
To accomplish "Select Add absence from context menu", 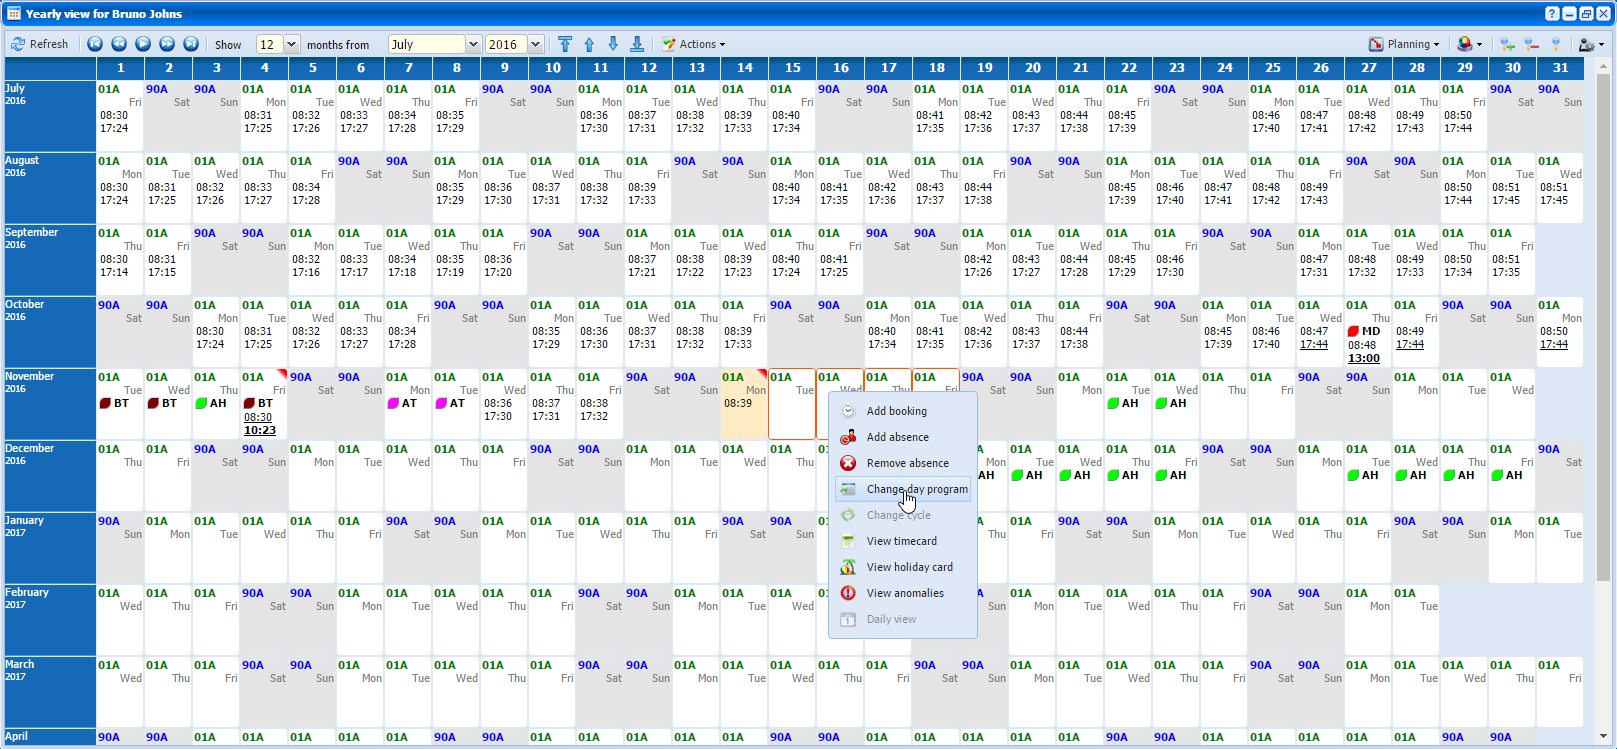I will pos(897,437).
